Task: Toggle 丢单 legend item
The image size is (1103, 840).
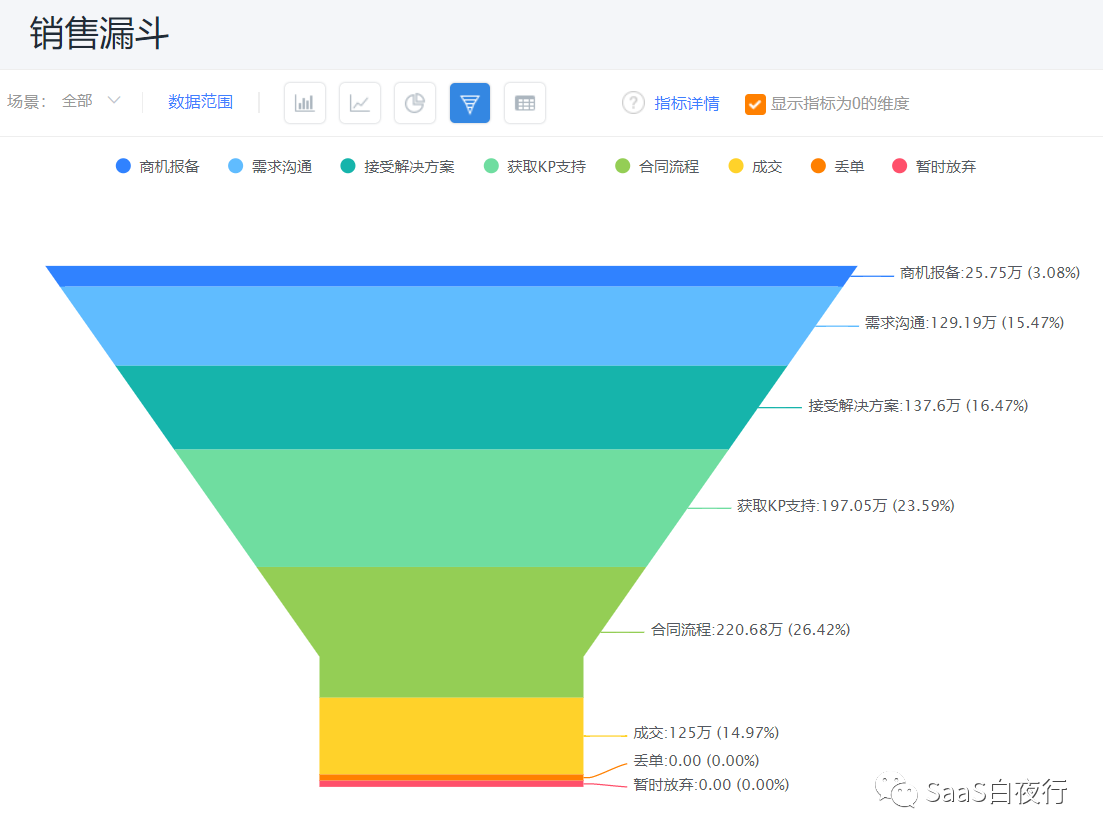Action: coord(838,167)
